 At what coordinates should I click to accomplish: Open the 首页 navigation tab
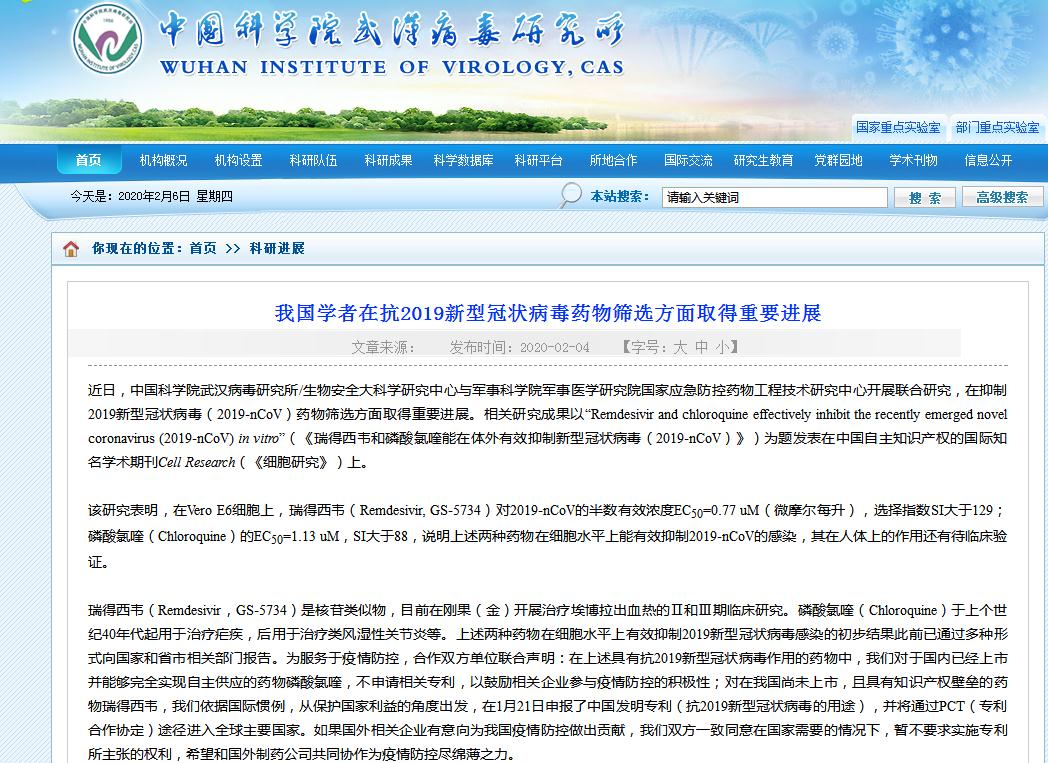88,161
